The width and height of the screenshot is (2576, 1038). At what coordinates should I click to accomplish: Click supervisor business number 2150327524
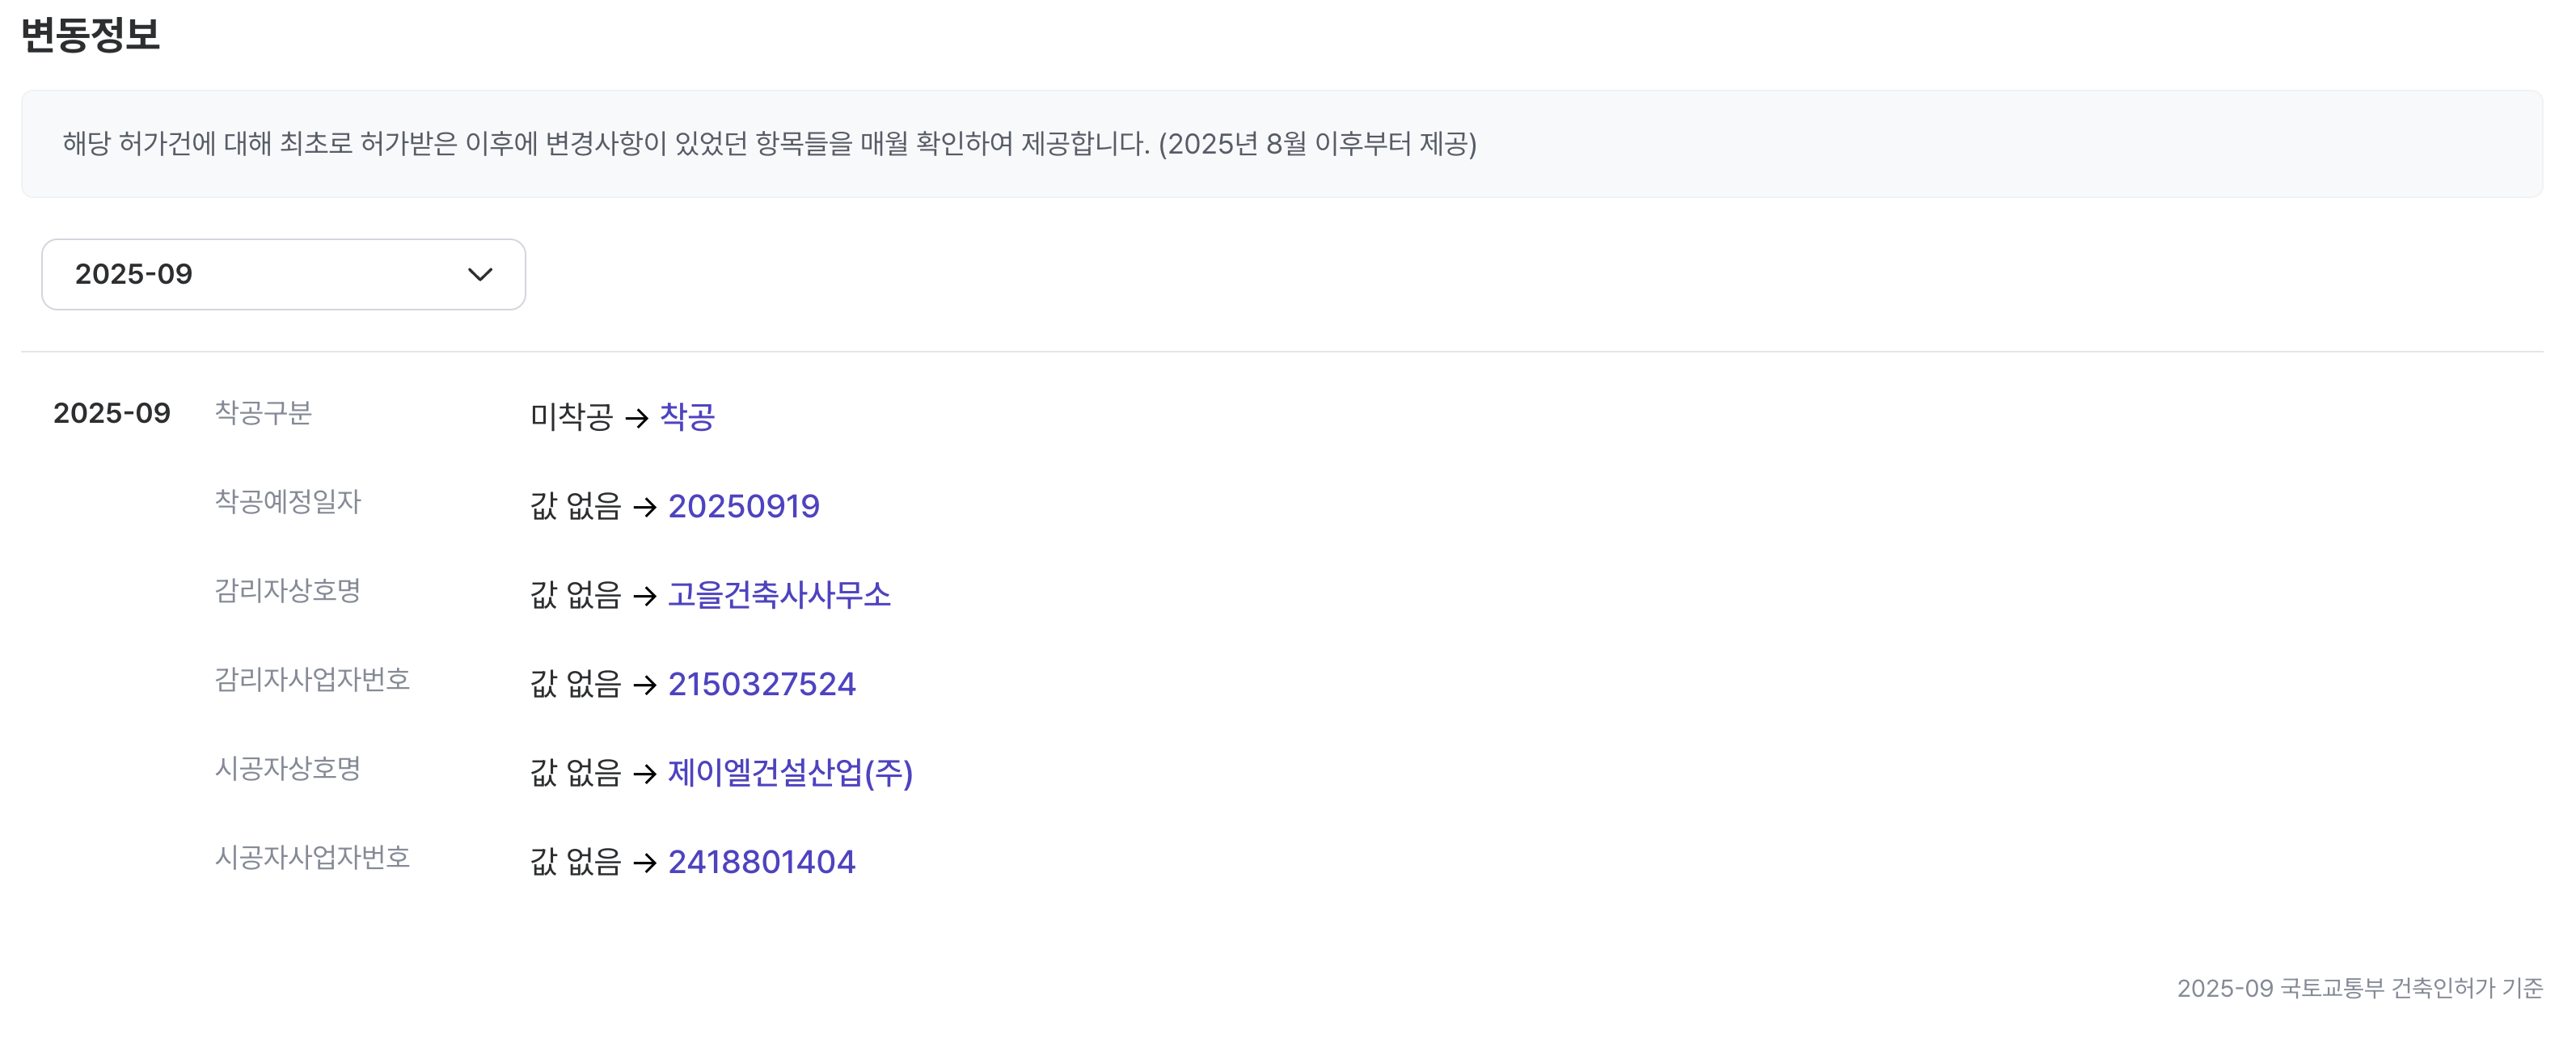[761, 684]
